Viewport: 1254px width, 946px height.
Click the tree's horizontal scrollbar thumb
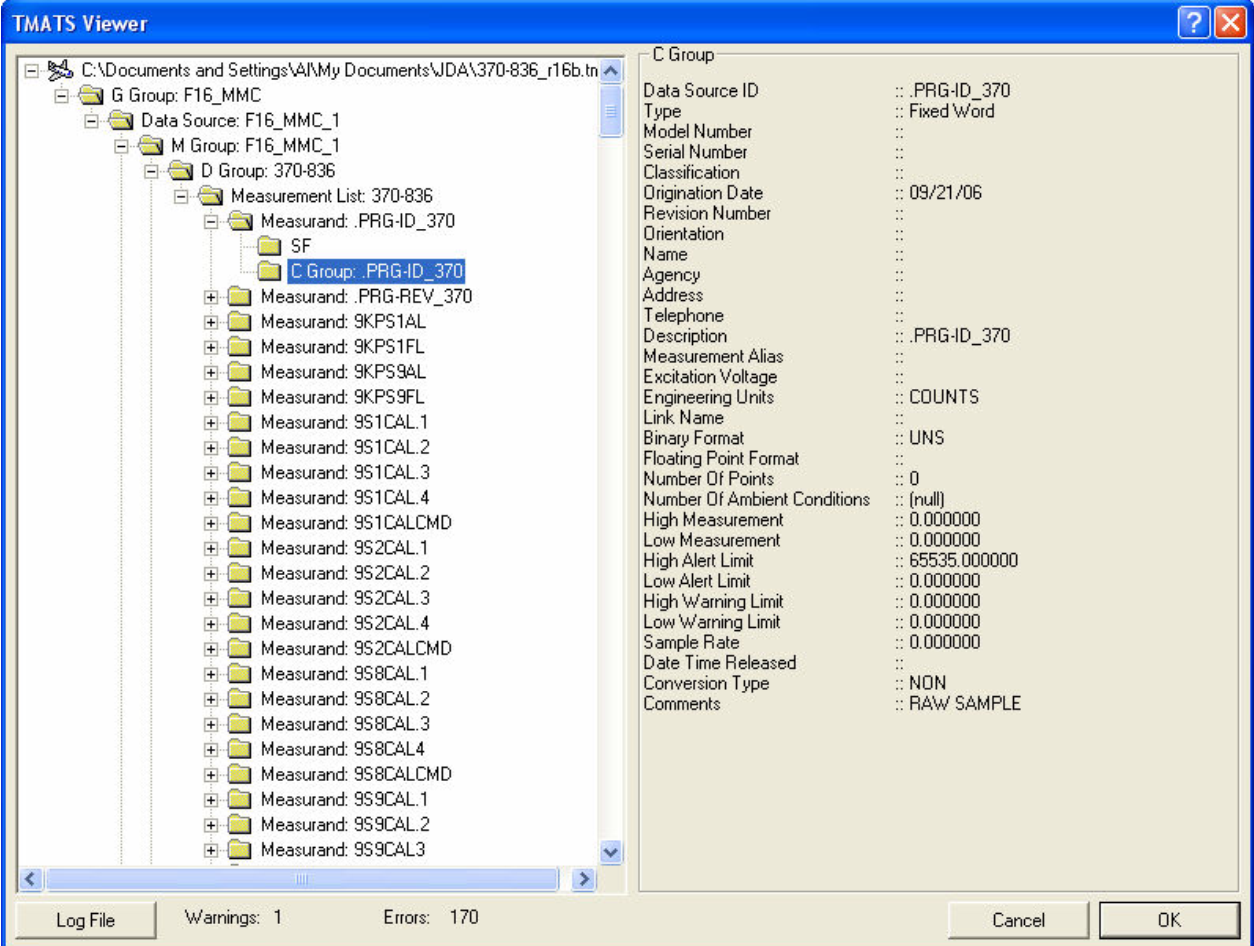pos(301,879)
